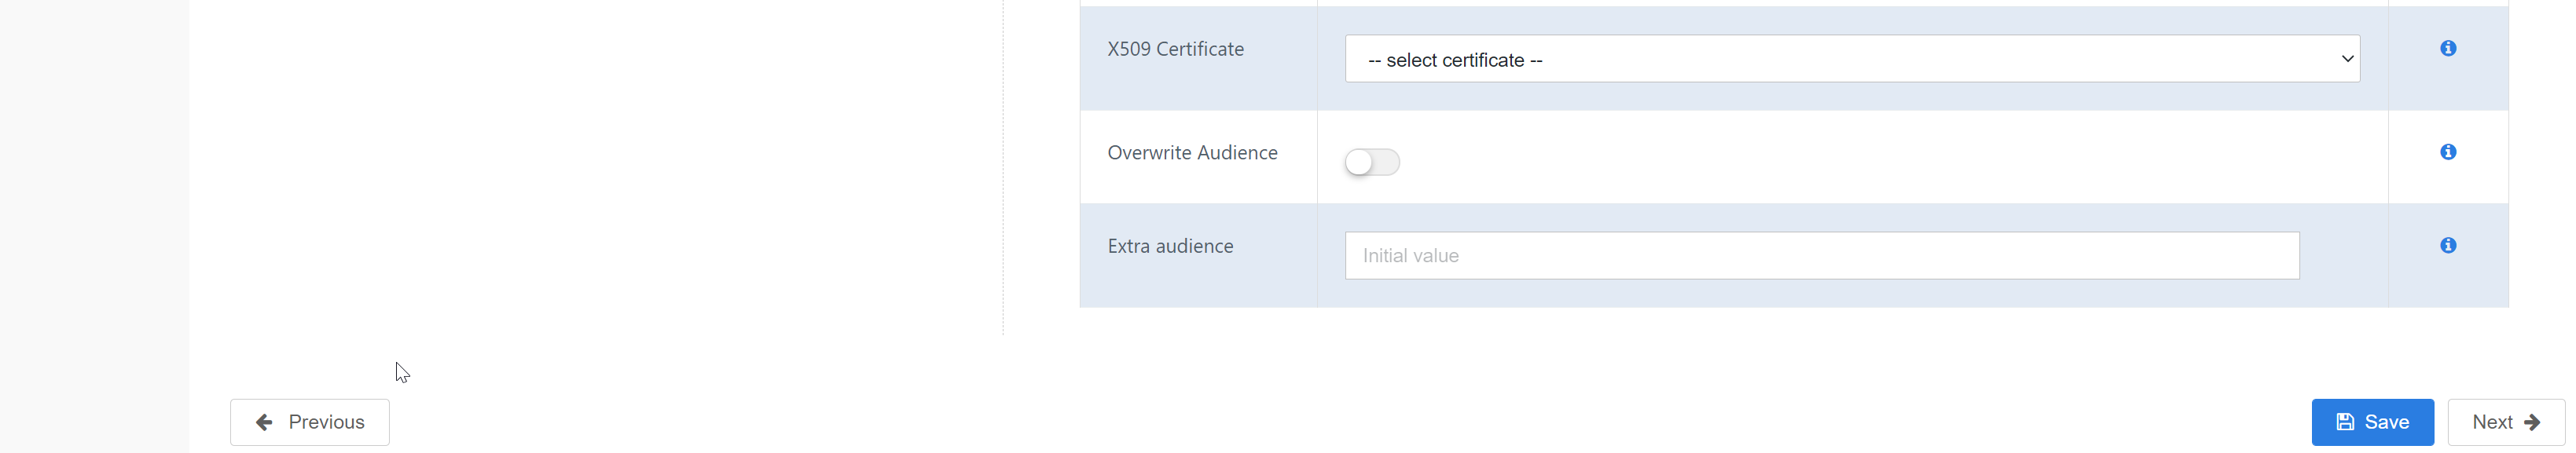Proceed with the Next button

point(2505,422)
